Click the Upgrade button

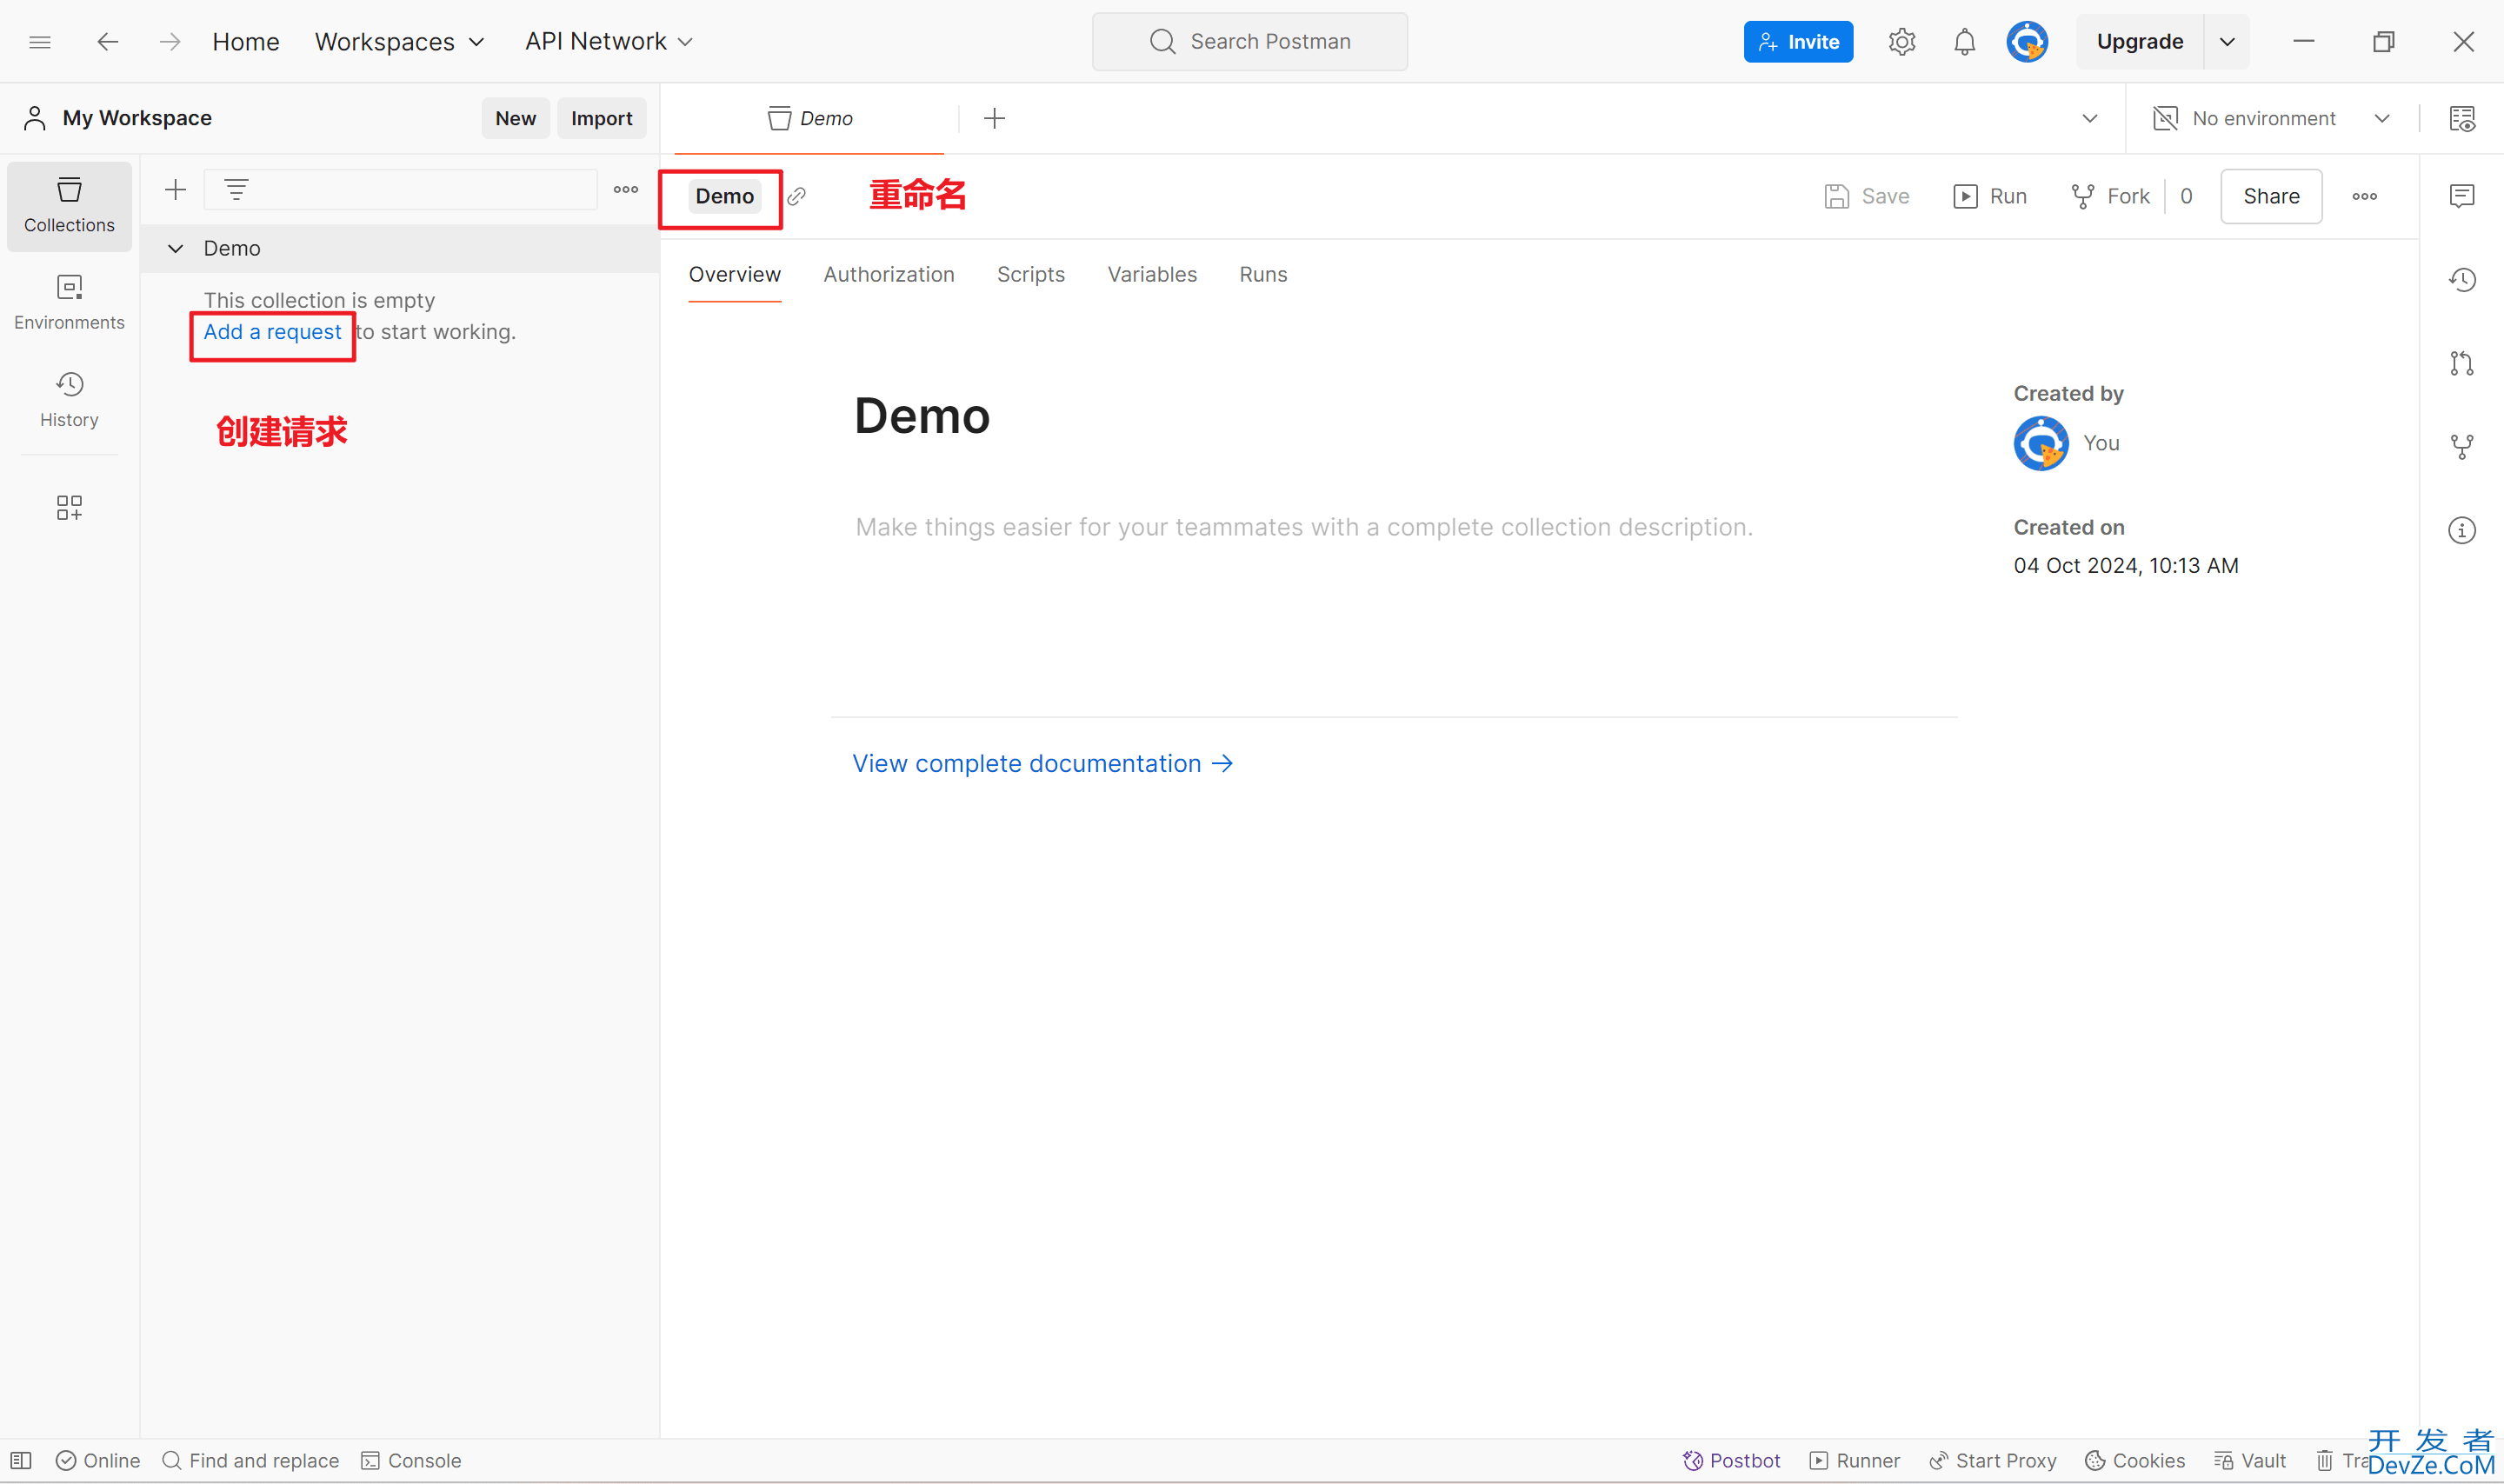tap(2140, 42)
